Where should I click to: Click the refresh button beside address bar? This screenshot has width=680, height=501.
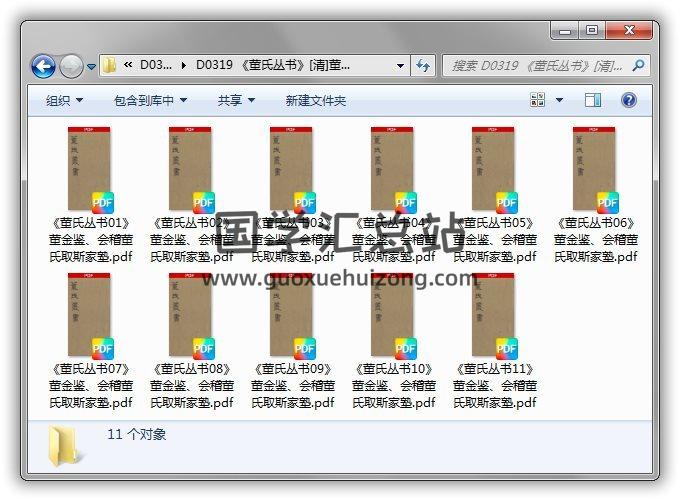(x=423, y=66)
